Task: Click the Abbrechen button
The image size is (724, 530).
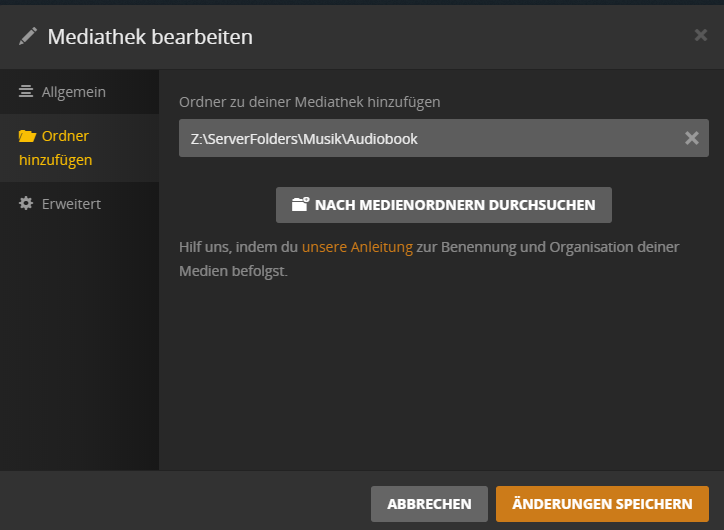Action: (x=429, y=504)
